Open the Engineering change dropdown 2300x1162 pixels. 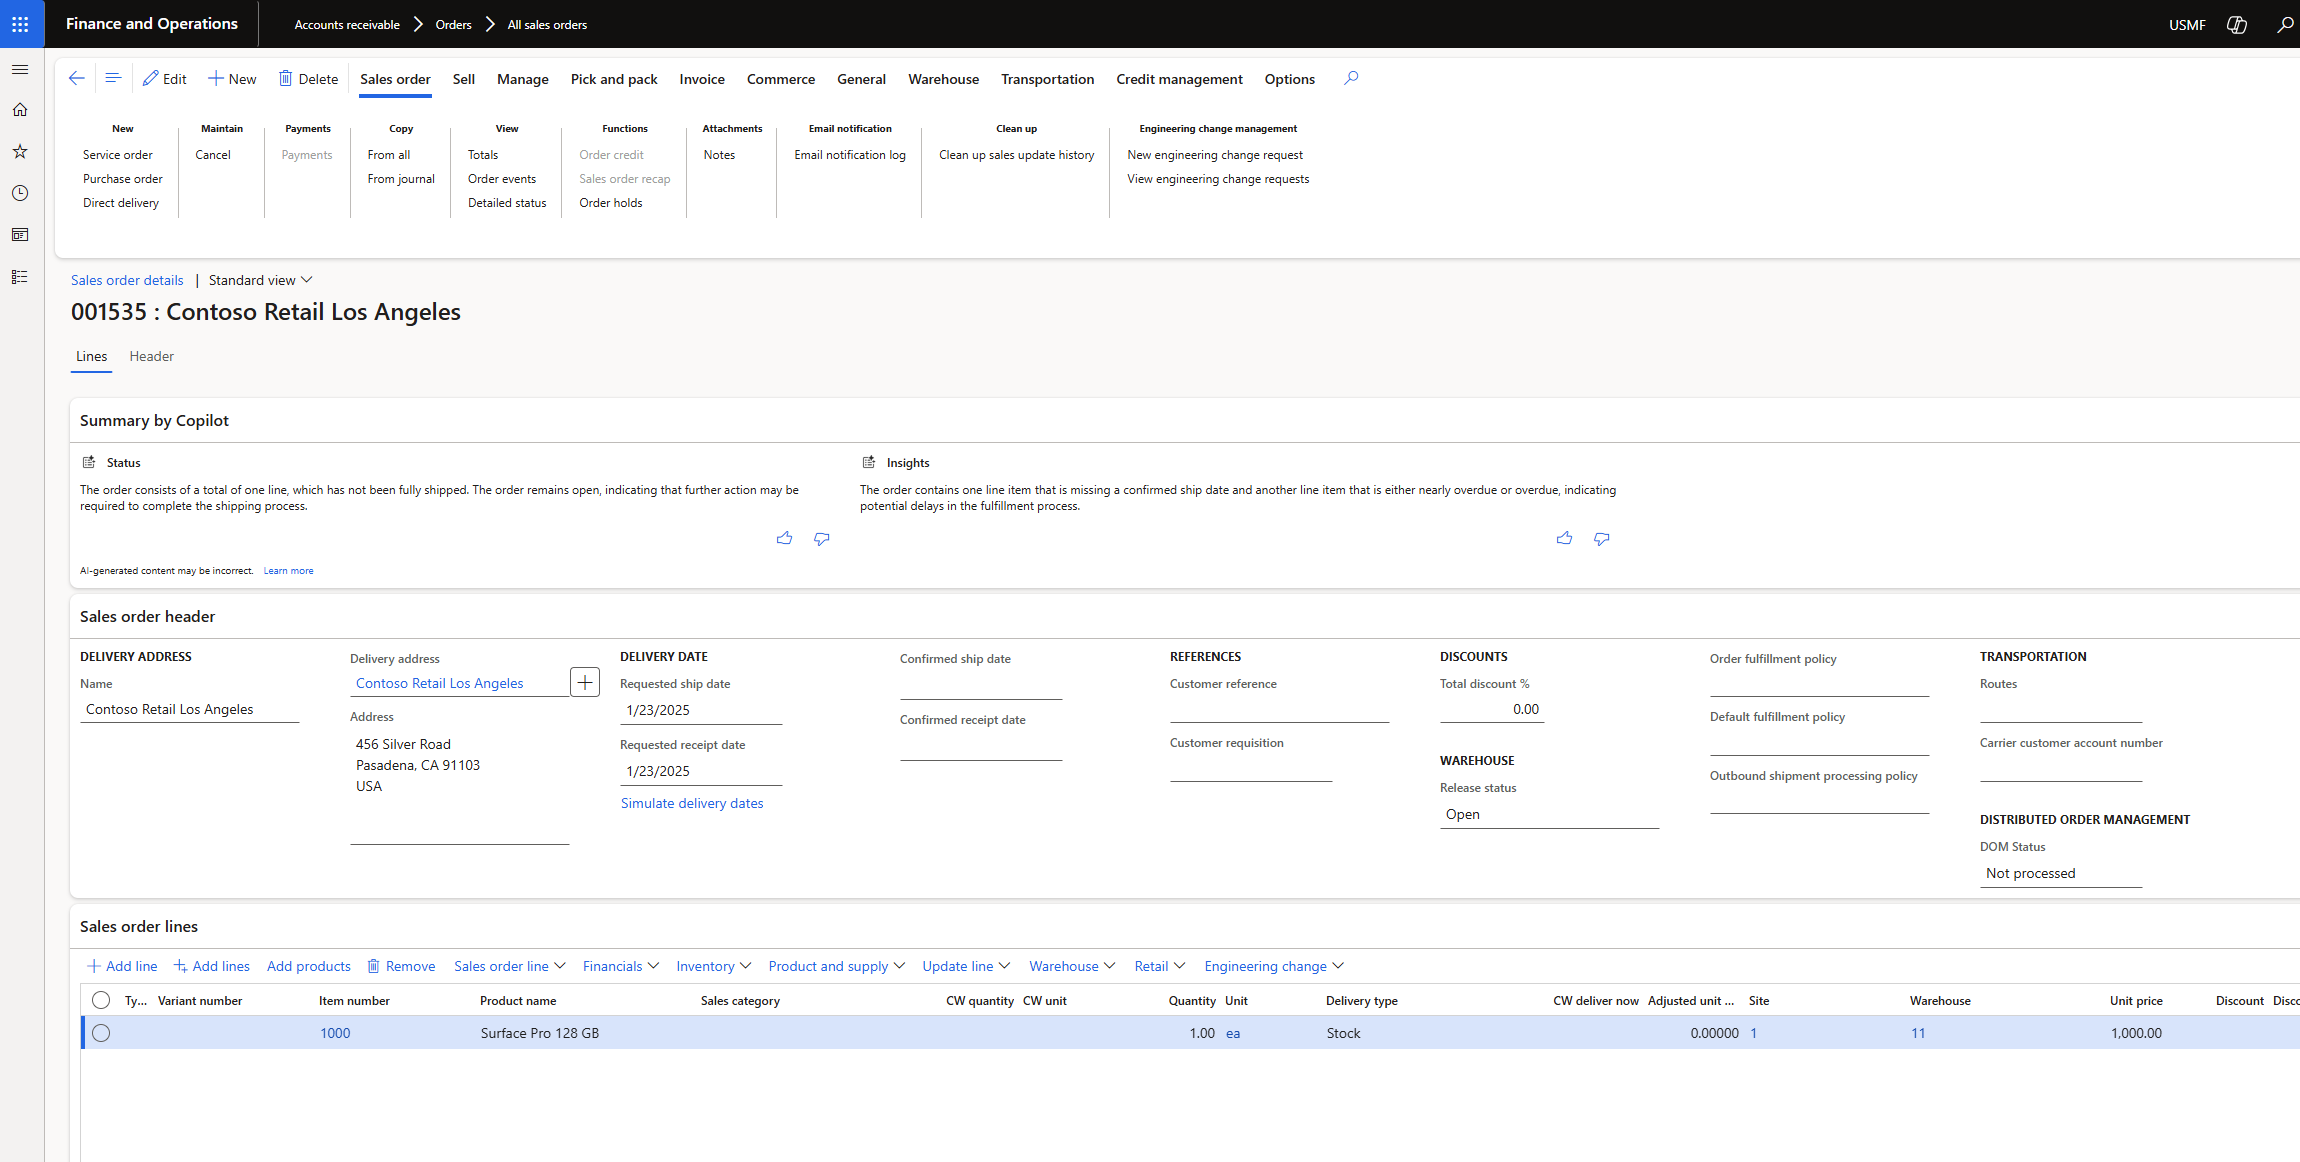pos(1273,966)
